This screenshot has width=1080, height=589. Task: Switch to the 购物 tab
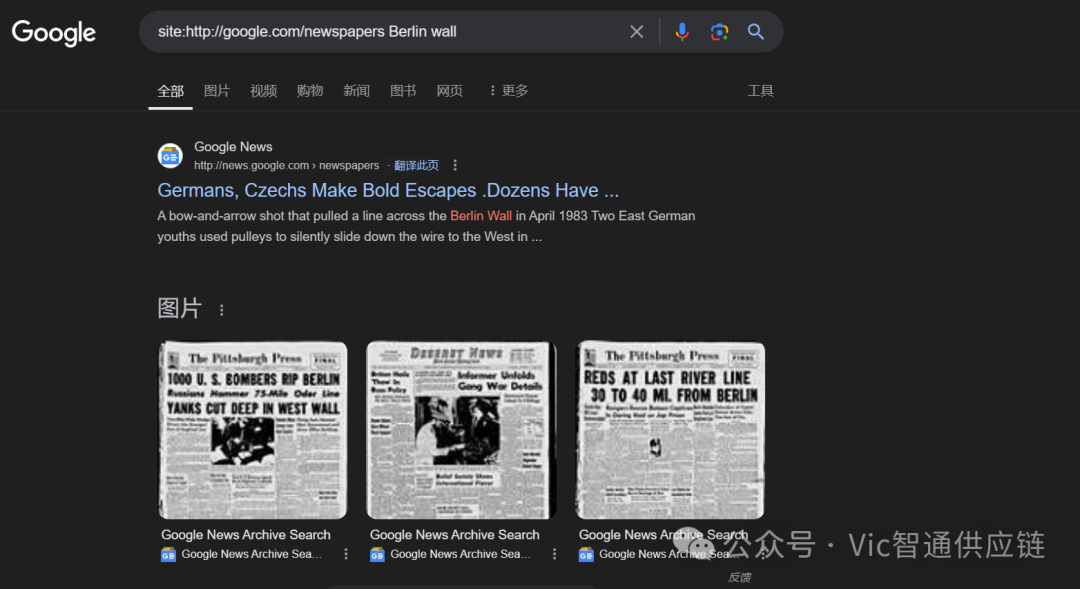310,91
